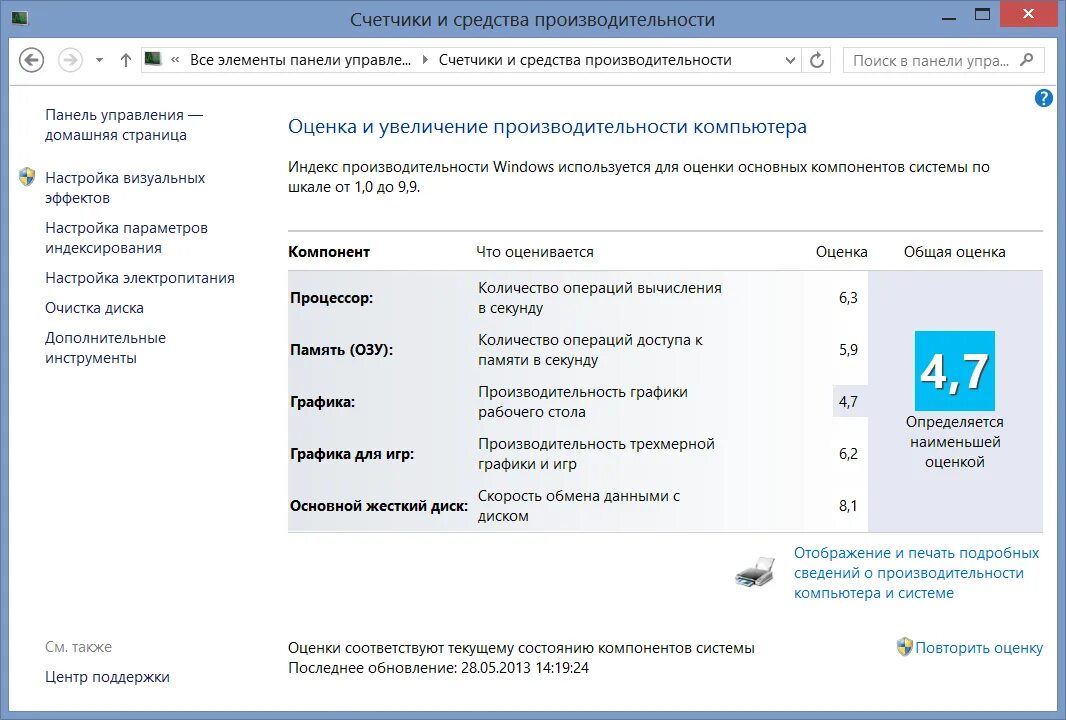Viewport: 1066px width, 720px height.
Task: Go back with the Back arrow button
Action: pyautogui.click(x=31, y=60)
